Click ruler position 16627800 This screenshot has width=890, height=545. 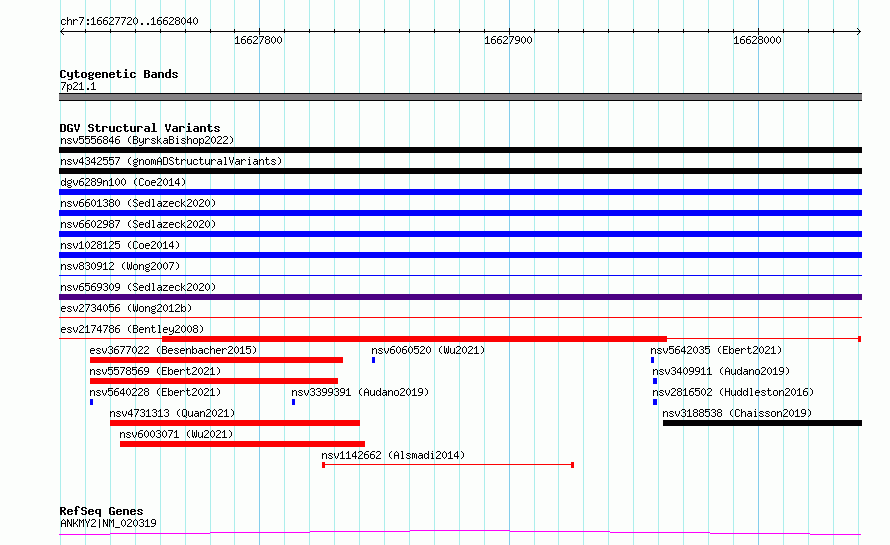pos(258,40)
